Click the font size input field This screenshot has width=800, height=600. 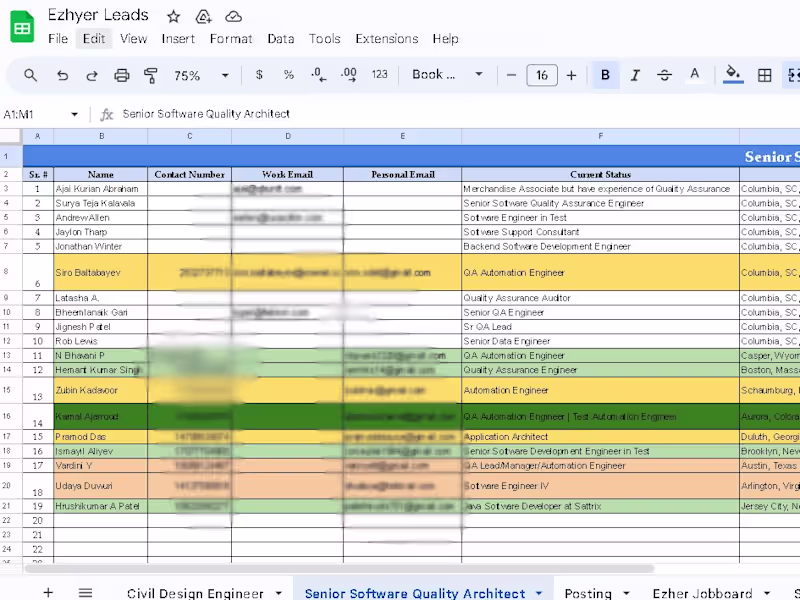pyautogui.click(x=542, y=75)
